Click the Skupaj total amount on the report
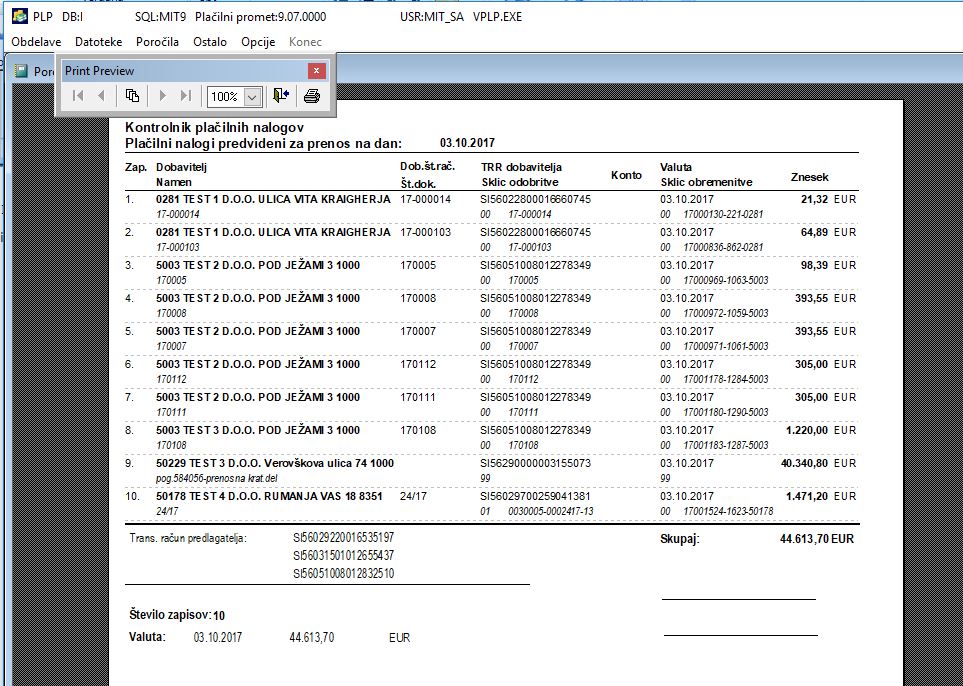The height and width of the screenshot is (686, 963). click(x=817, y=539)
